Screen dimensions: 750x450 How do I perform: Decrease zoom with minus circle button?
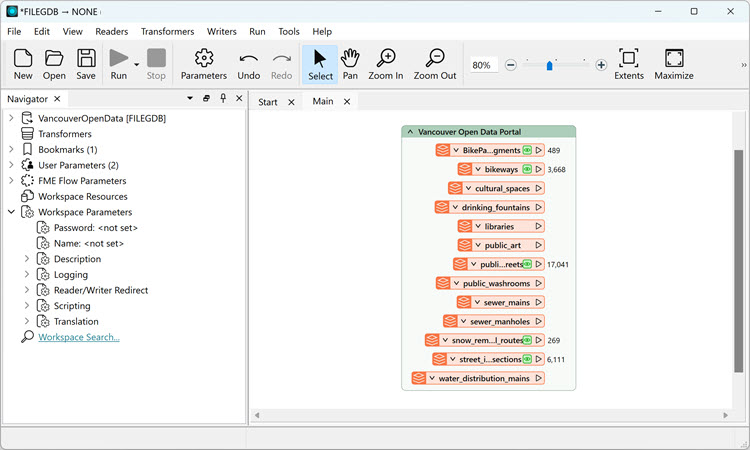tap(511, 65)
